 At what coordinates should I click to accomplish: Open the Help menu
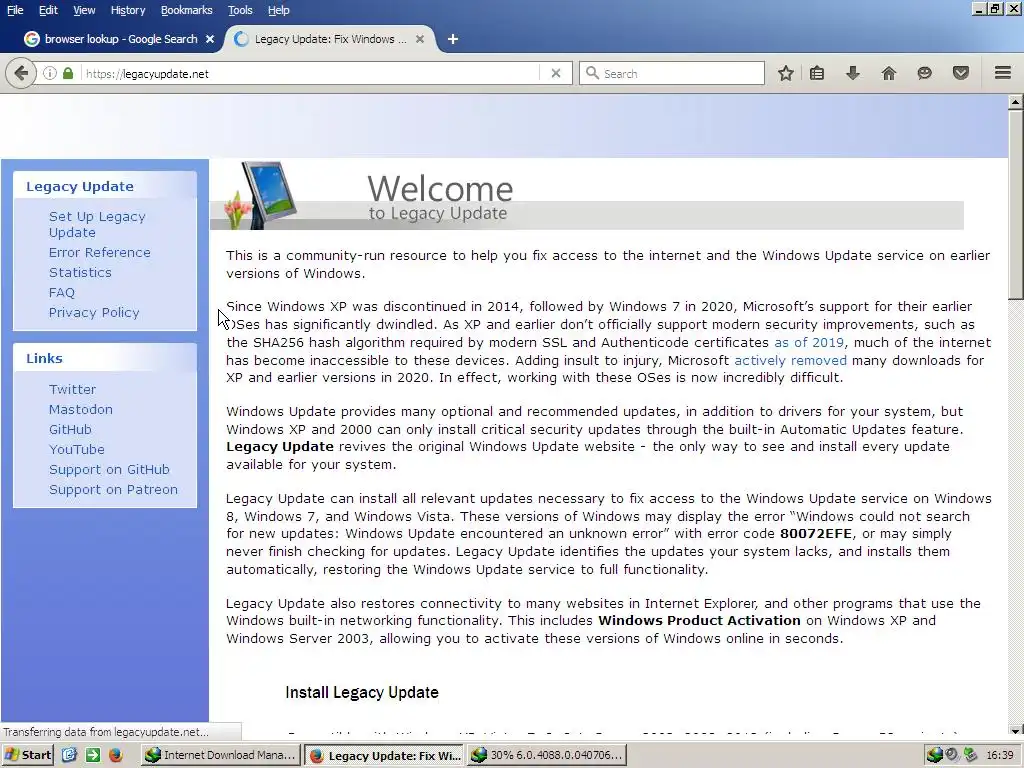click(278, 10)
